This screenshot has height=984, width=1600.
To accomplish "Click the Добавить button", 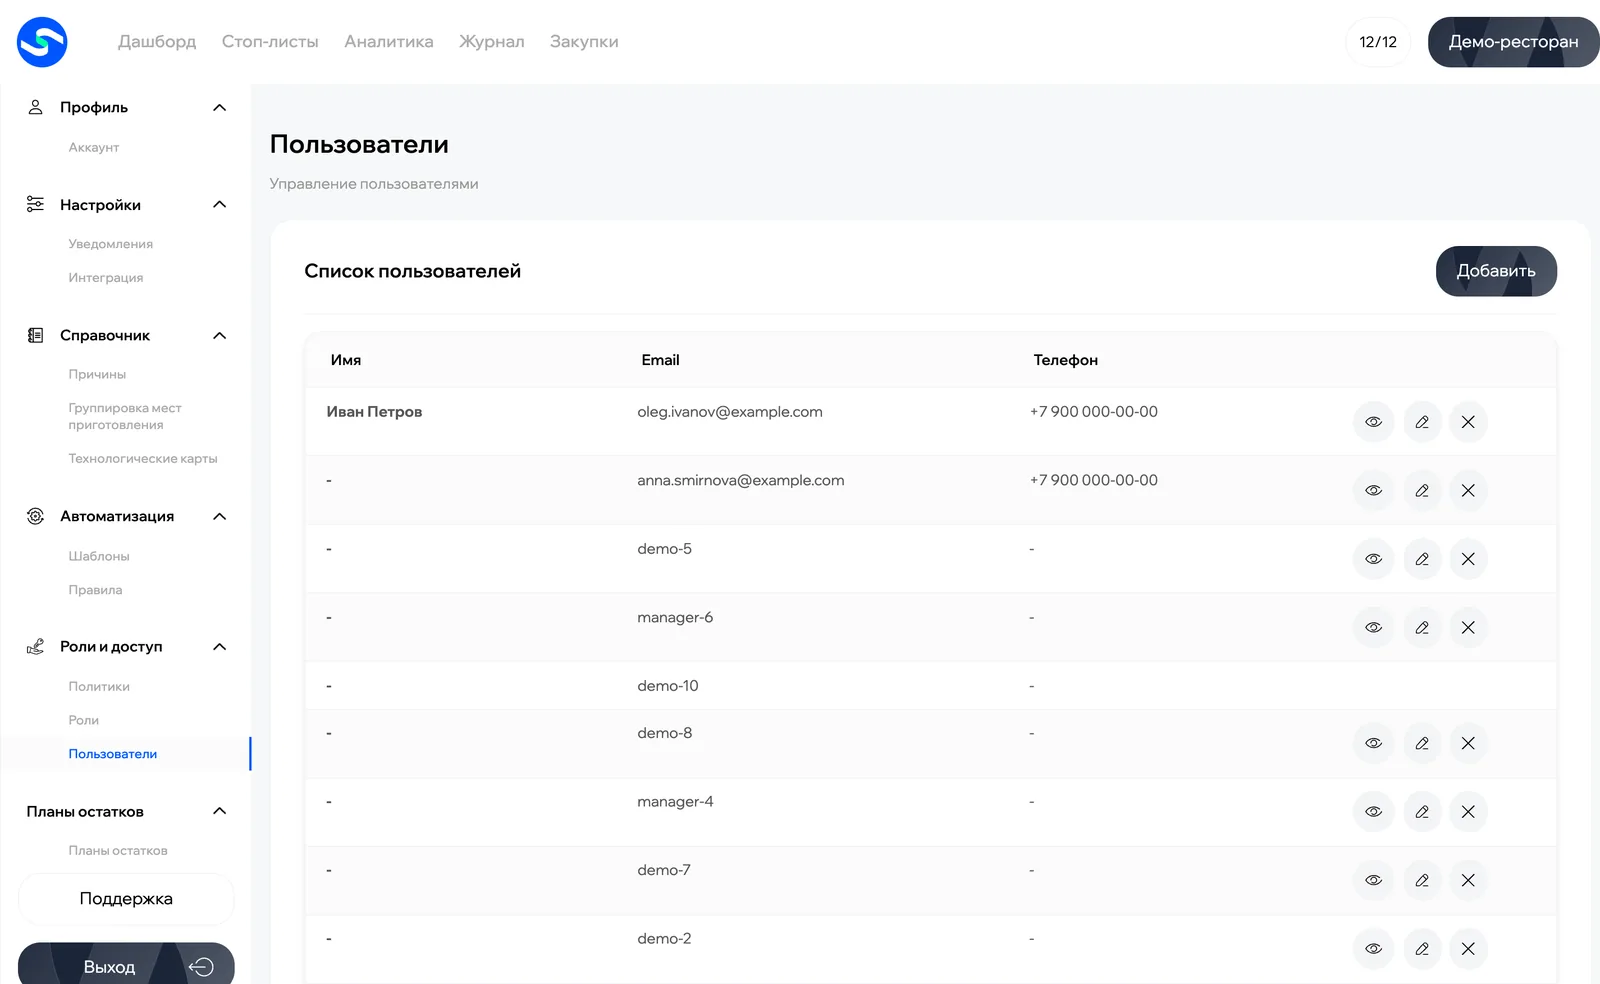I will [x=1496, y=271].
